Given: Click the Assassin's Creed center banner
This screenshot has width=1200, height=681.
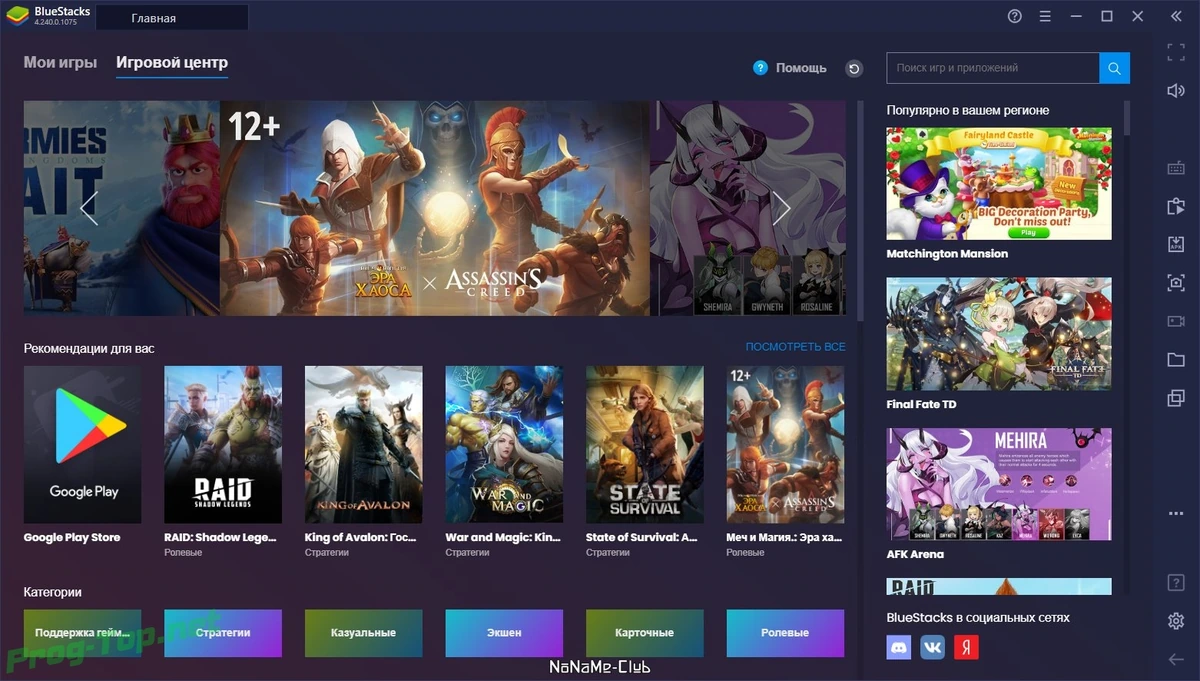Looking at the screenshot, I should tap(434, 208).
